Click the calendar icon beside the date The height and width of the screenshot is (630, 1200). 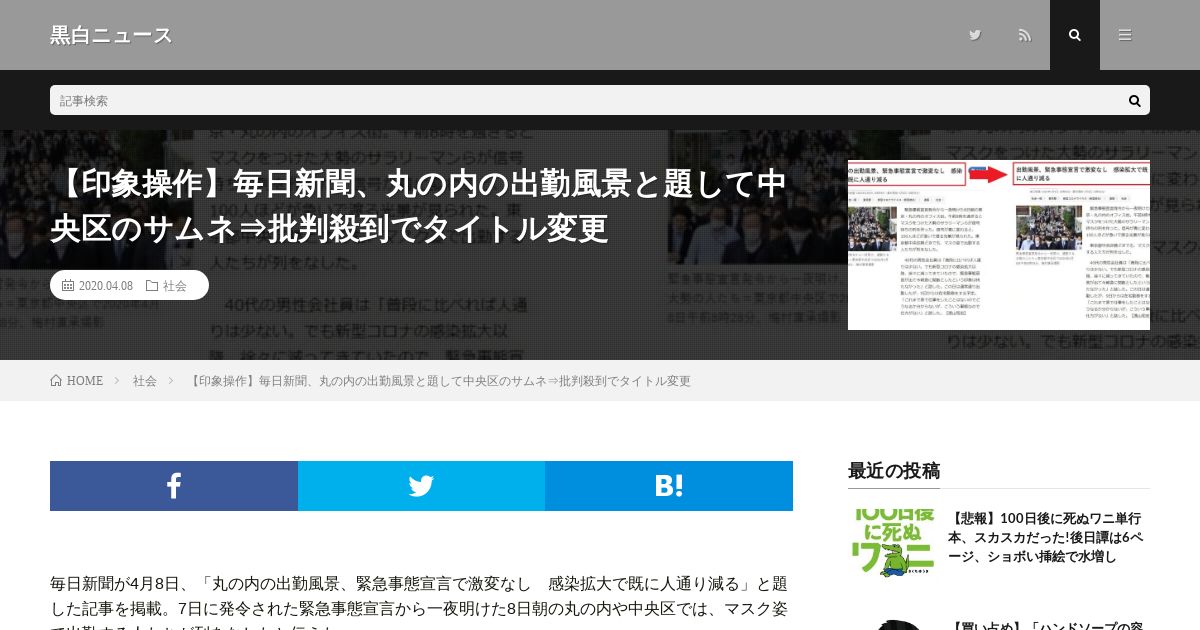pyautogui.click(x=68, y=285)
